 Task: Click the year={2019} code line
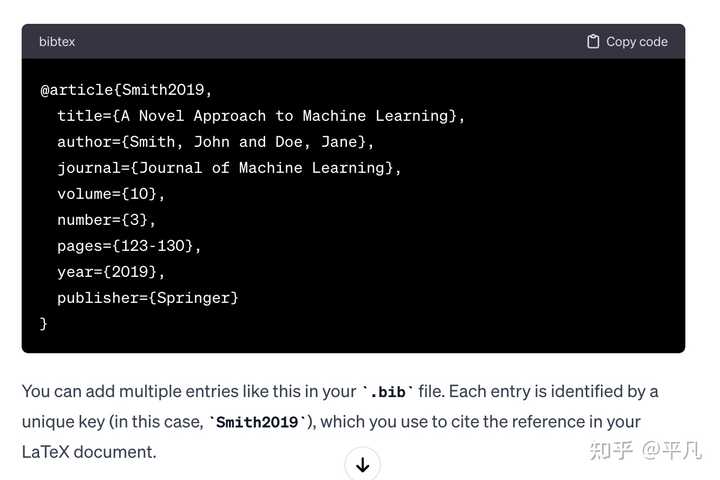(111, 272)
